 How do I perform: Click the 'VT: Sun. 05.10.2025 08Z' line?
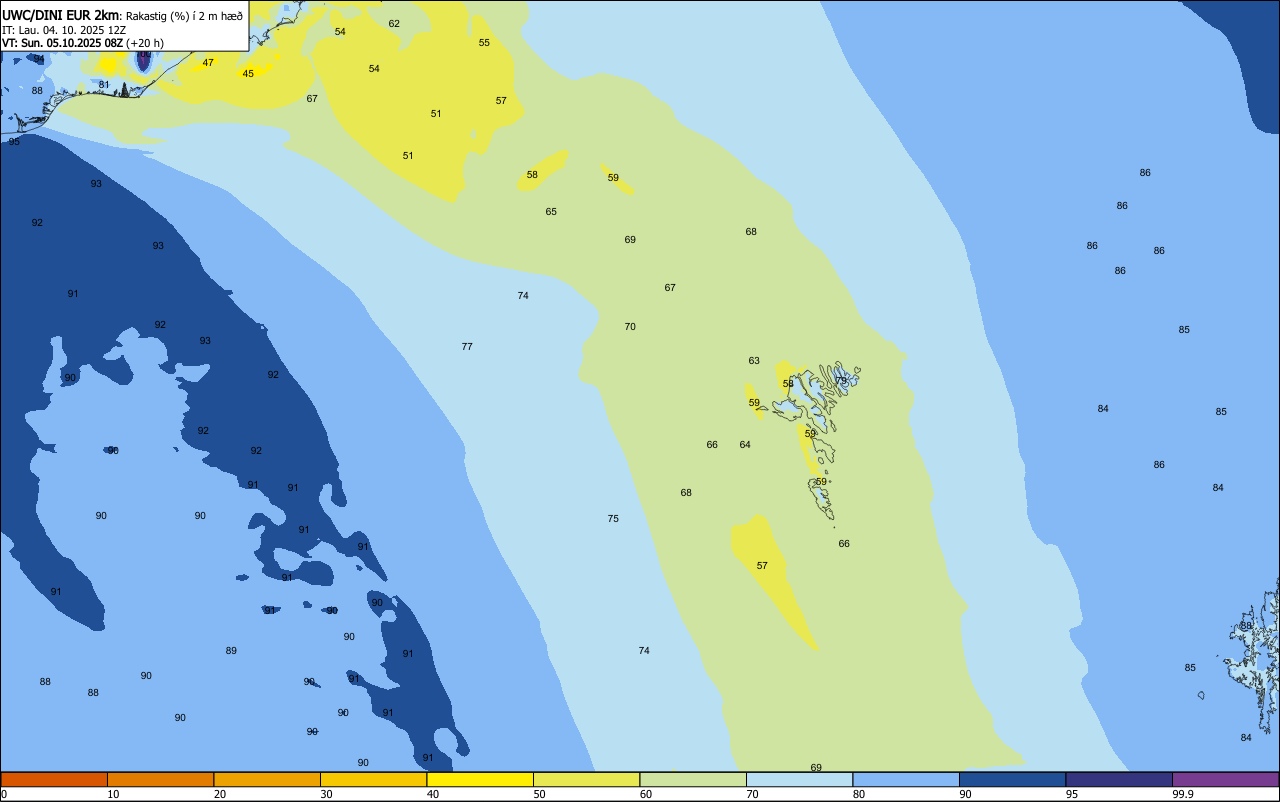point(62,43)
